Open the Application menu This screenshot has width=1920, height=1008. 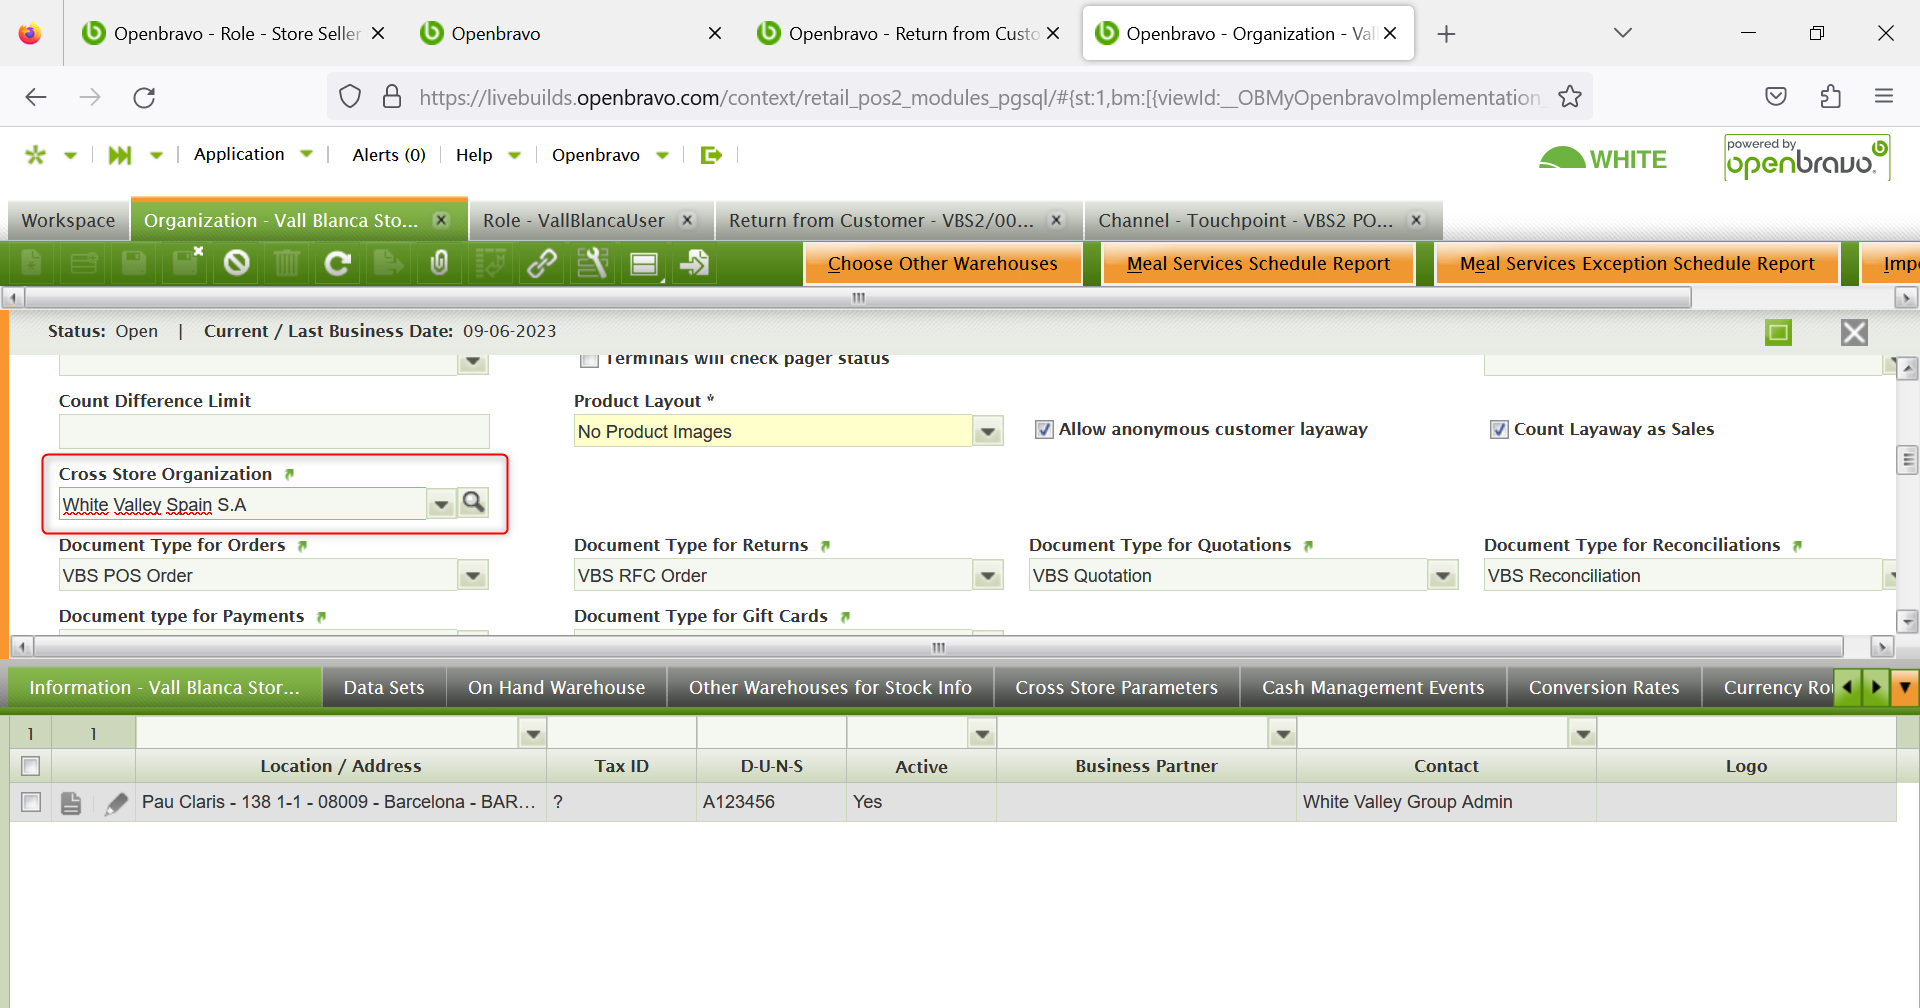[x=239, y=154]
